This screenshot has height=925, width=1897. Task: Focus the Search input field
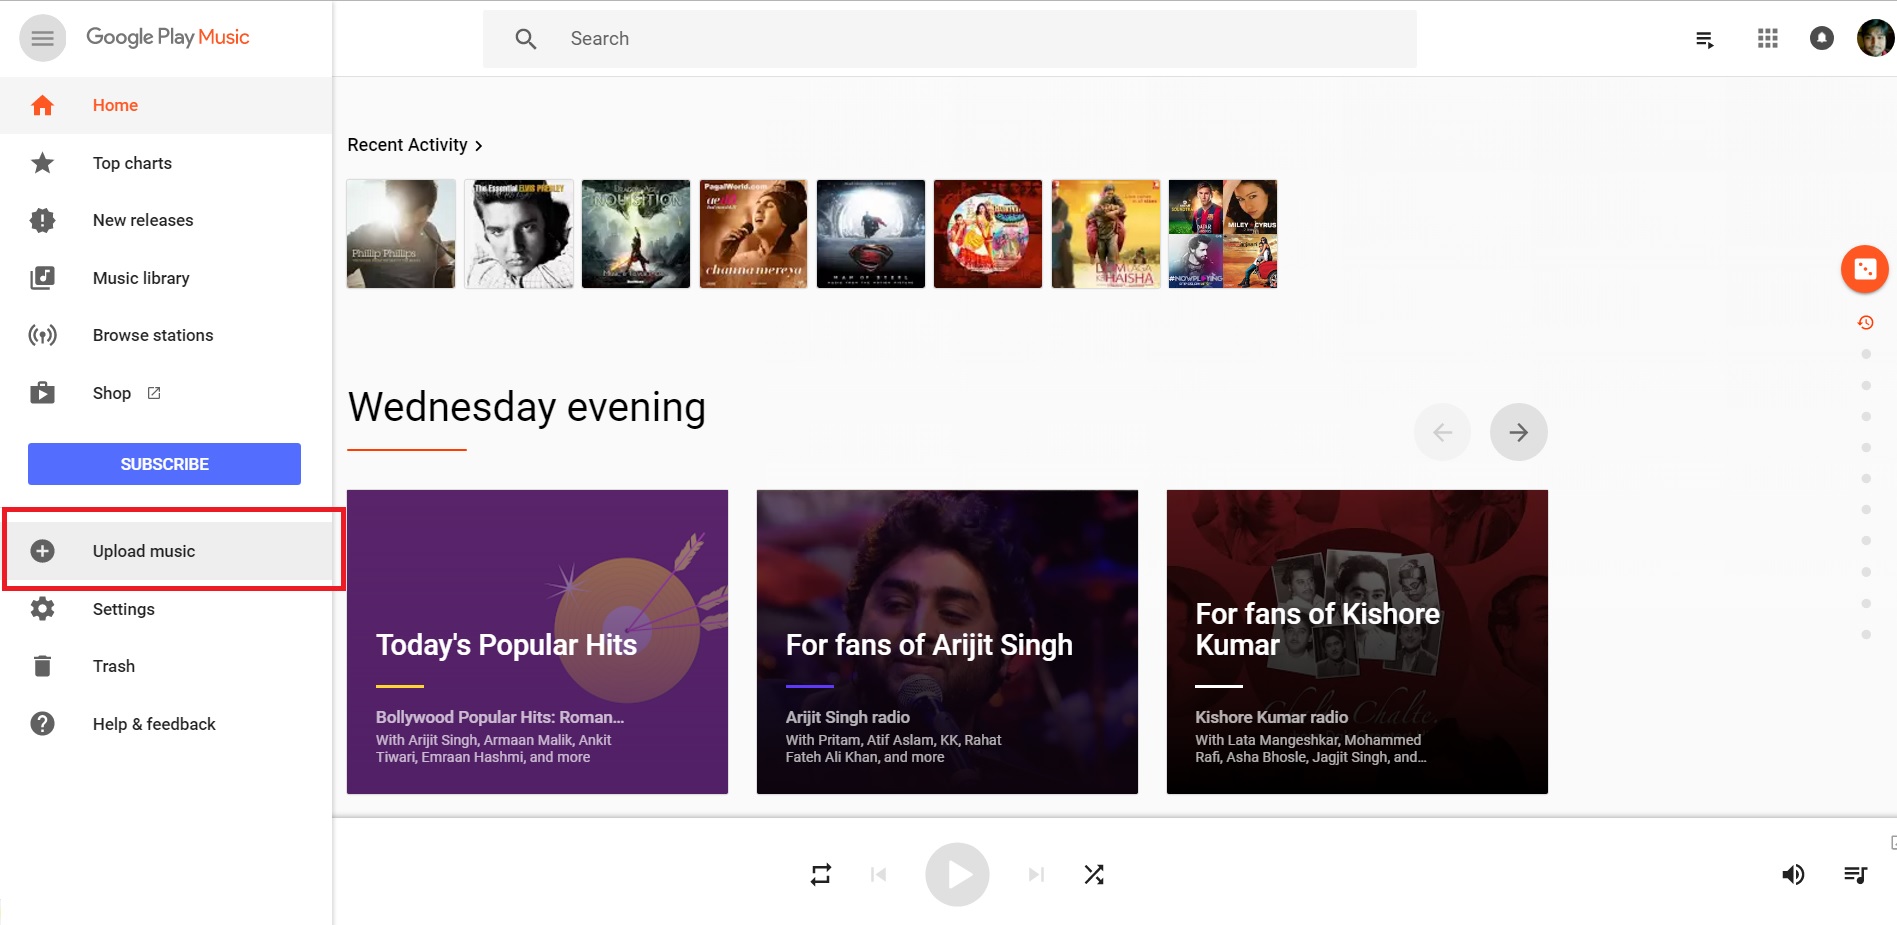949,39
